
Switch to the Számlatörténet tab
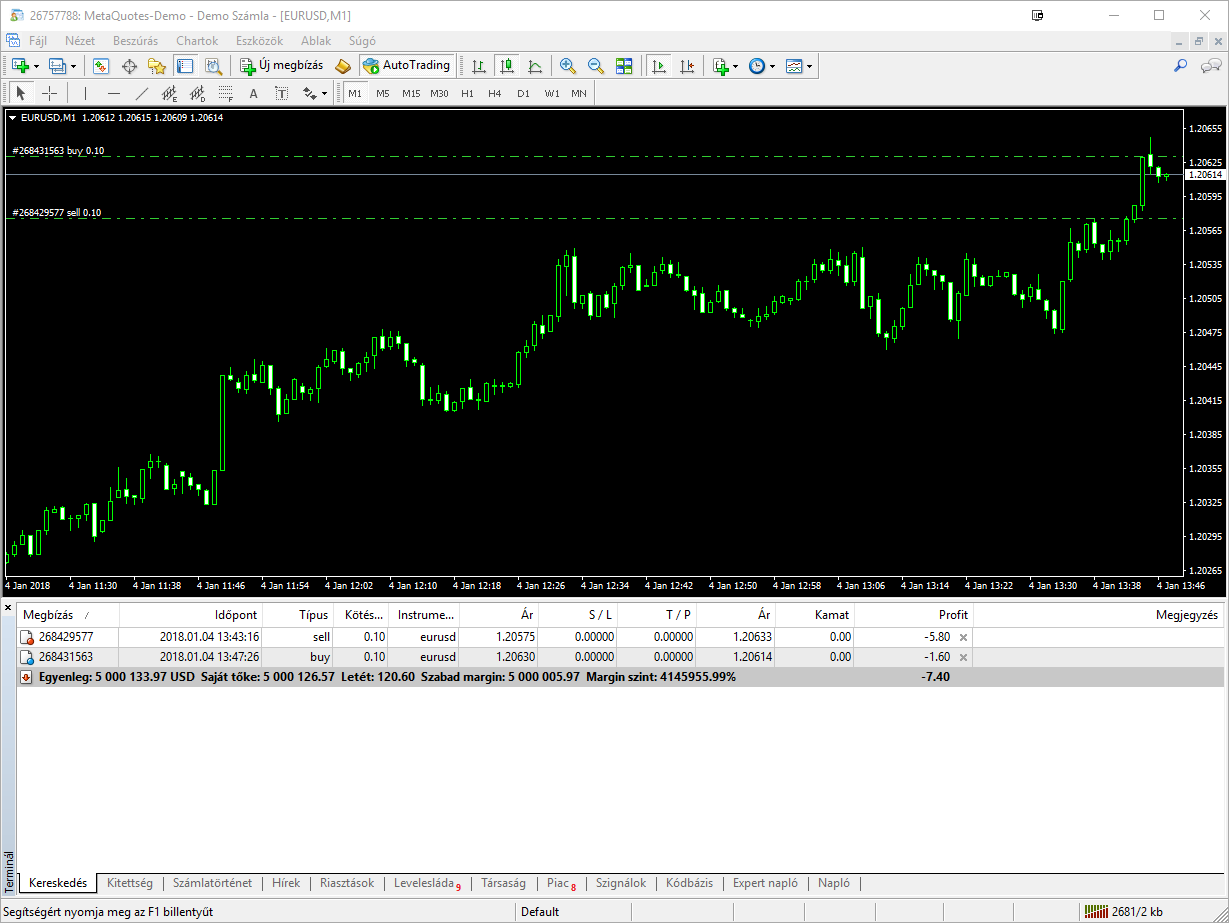pyautogui.click(x=212, y=883)
